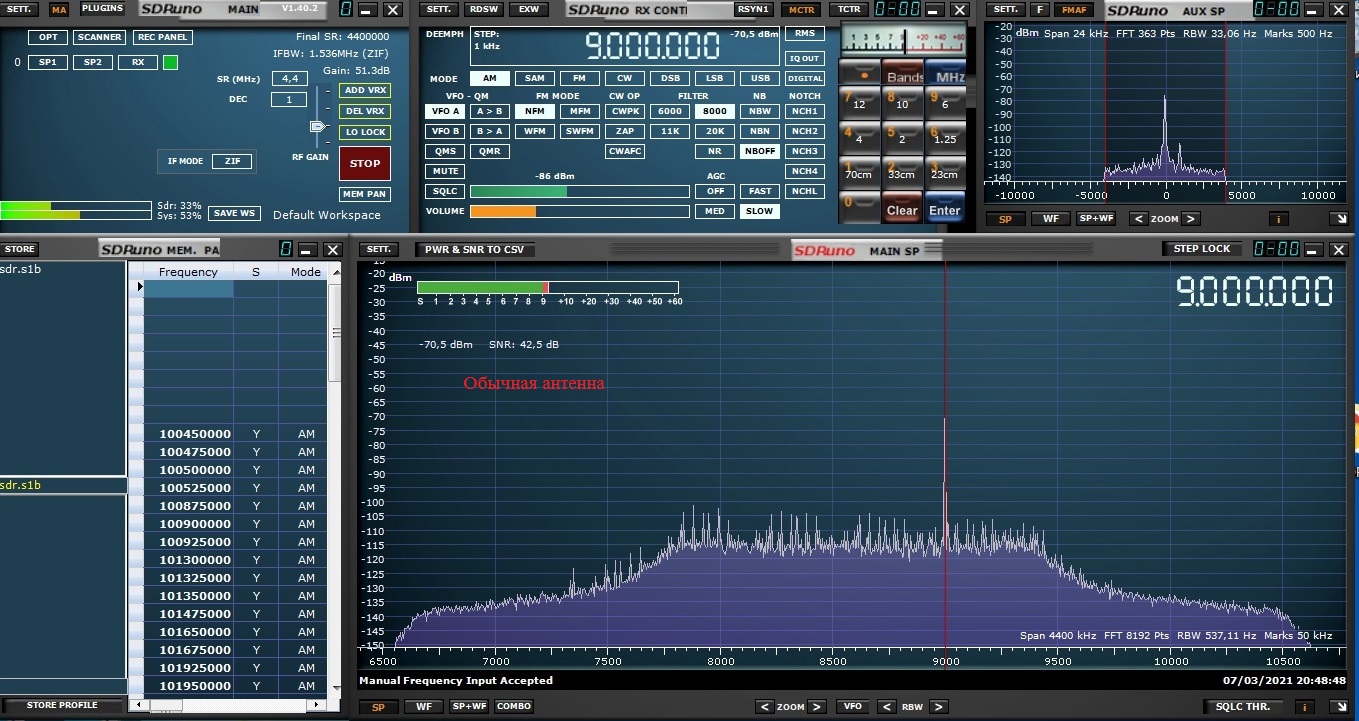Open the SCANNER panel
The image size is (1359, 721).
coord(100,37)
